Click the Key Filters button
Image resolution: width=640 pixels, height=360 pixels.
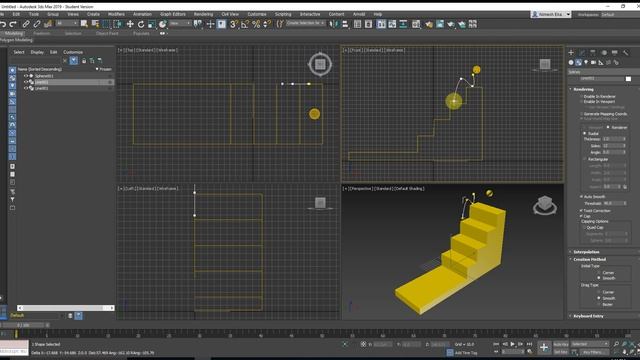pyautogui.click(x=593, y=352)
